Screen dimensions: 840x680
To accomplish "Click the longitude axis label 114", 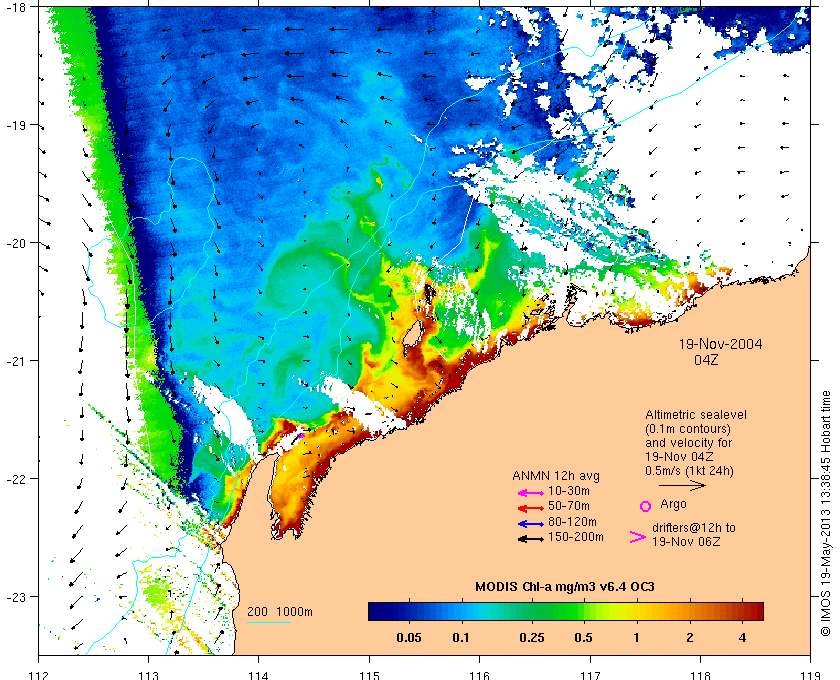I will 258,675.
